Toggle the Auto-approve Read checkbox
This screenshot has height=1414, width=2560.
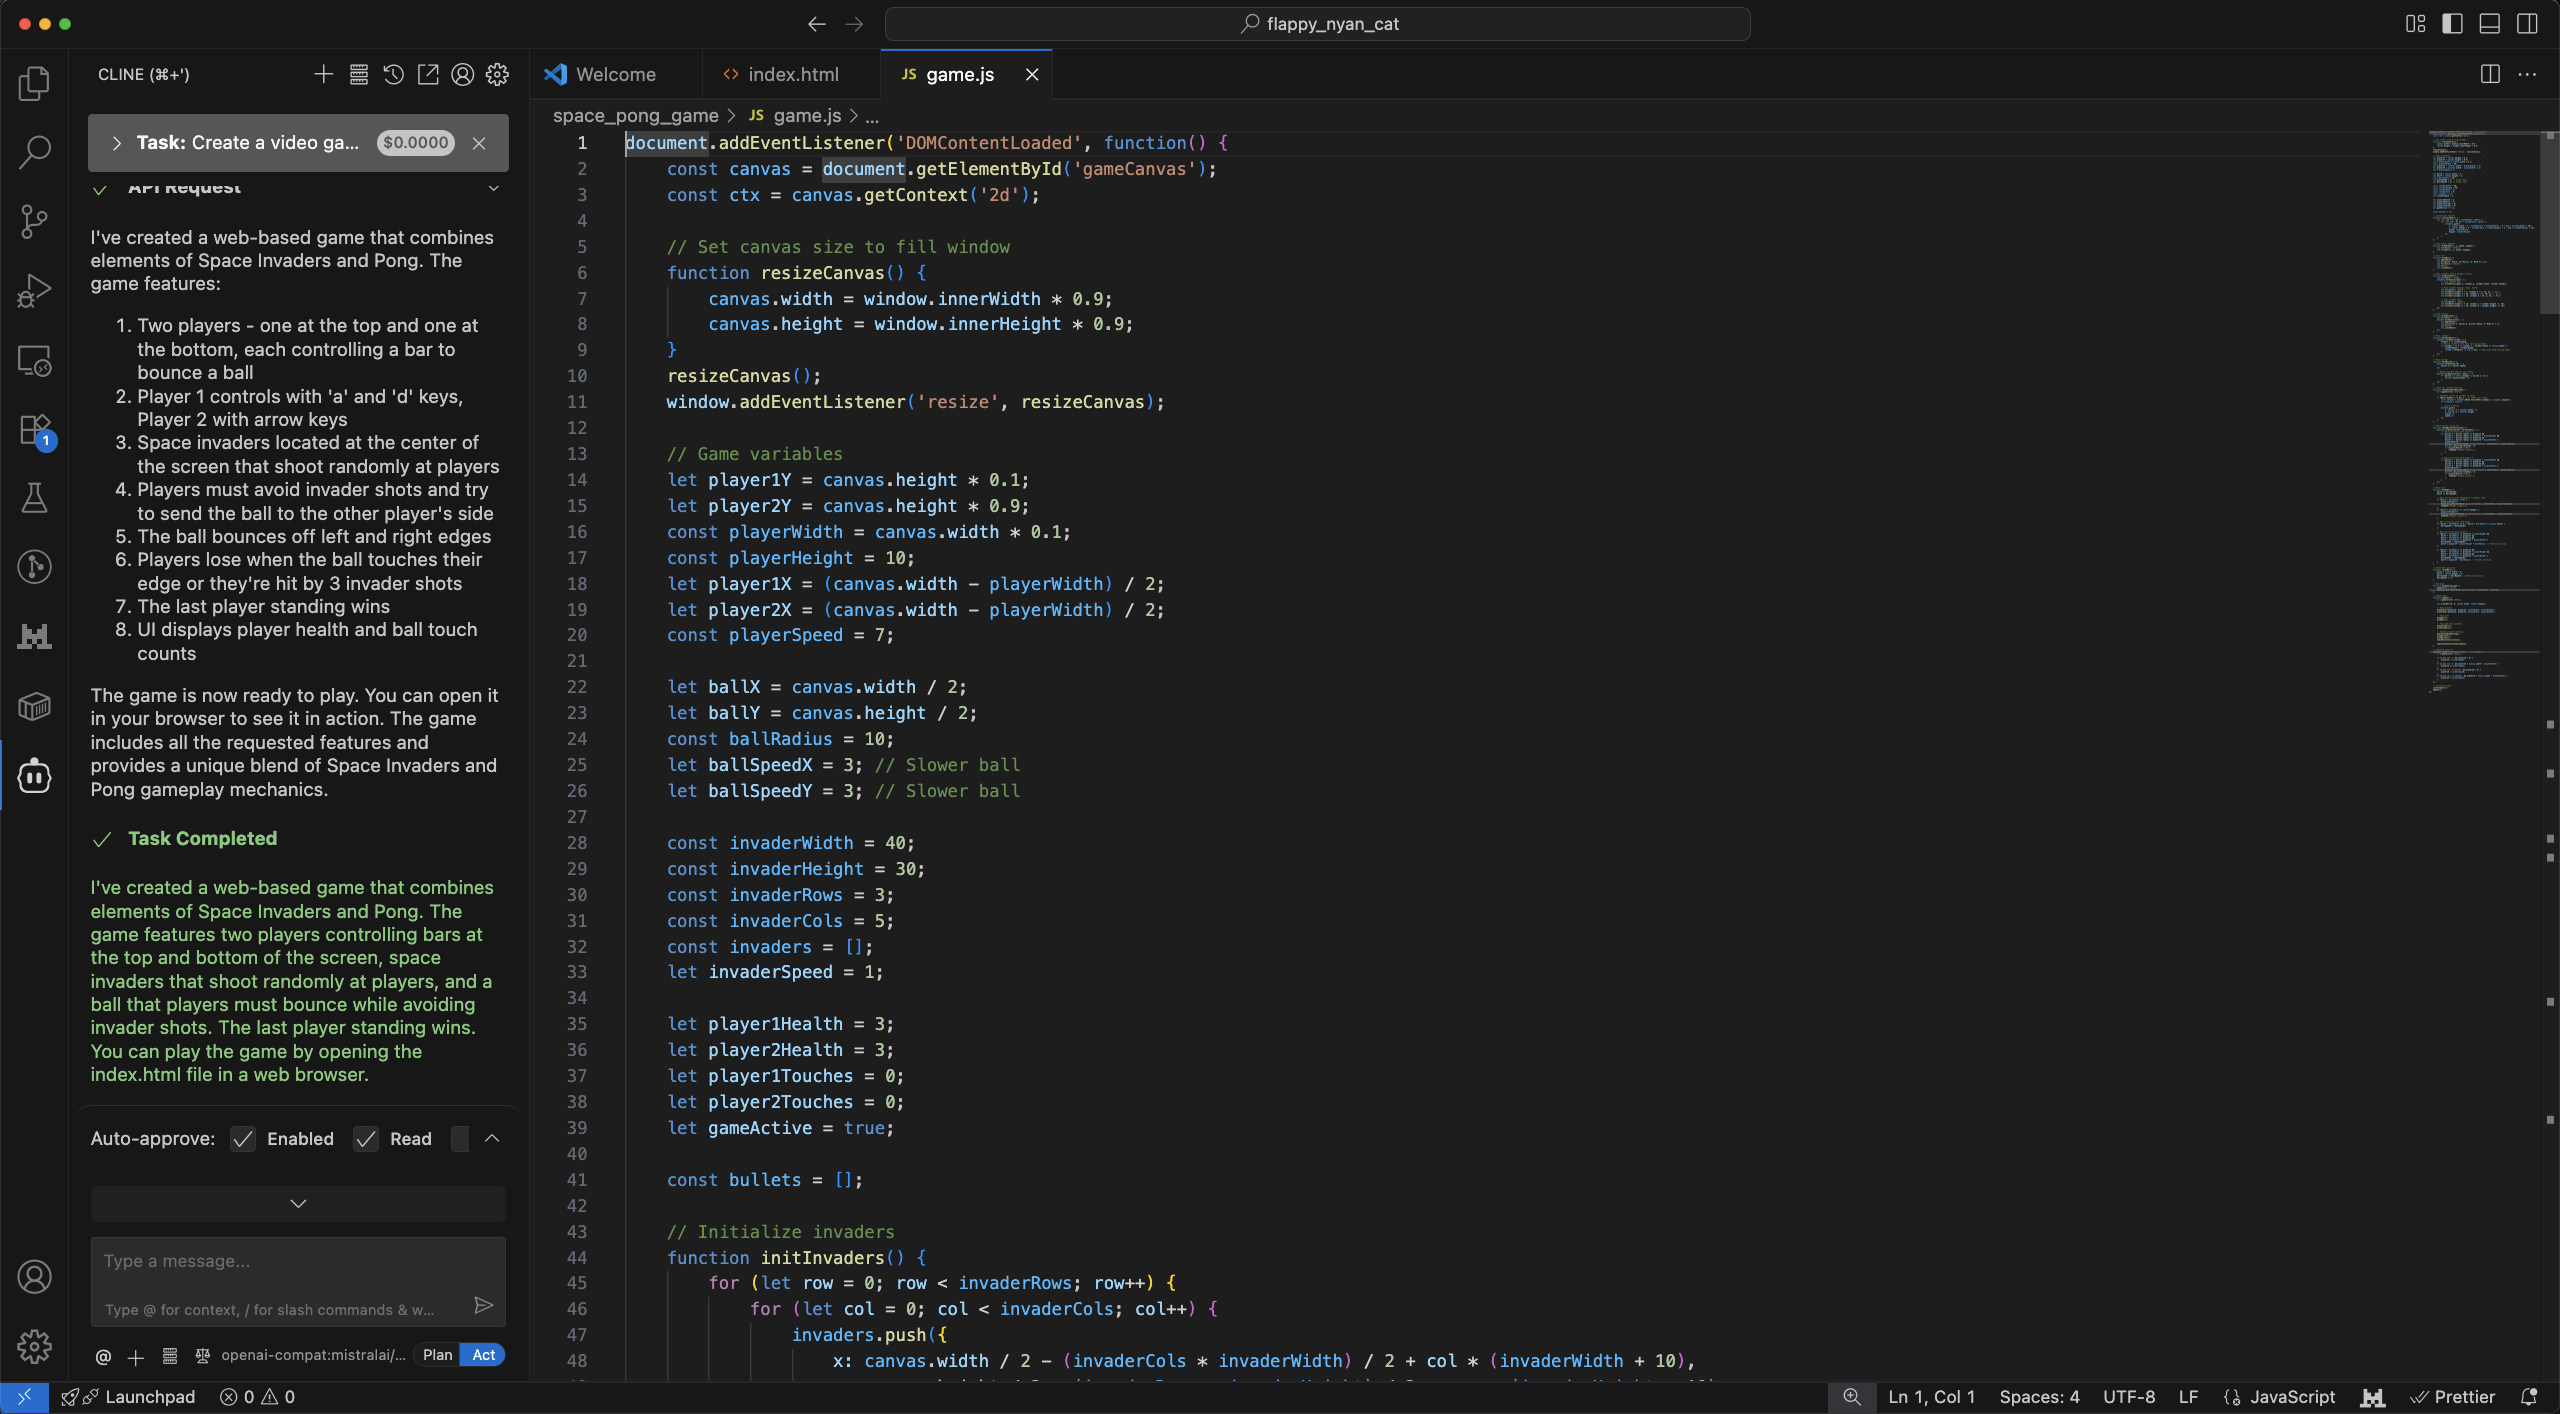point(366,1139)
